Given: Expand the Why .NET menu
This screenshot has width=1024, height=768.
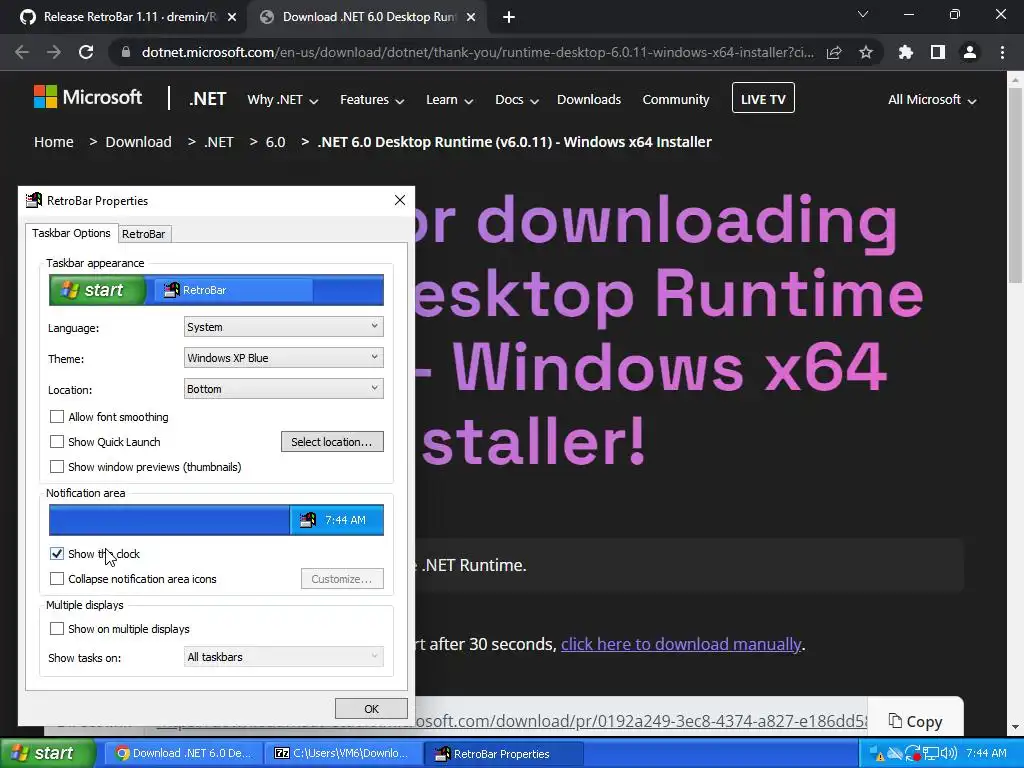Looking at the screenshot, I should pyautogui.click(x=282, y=99).
